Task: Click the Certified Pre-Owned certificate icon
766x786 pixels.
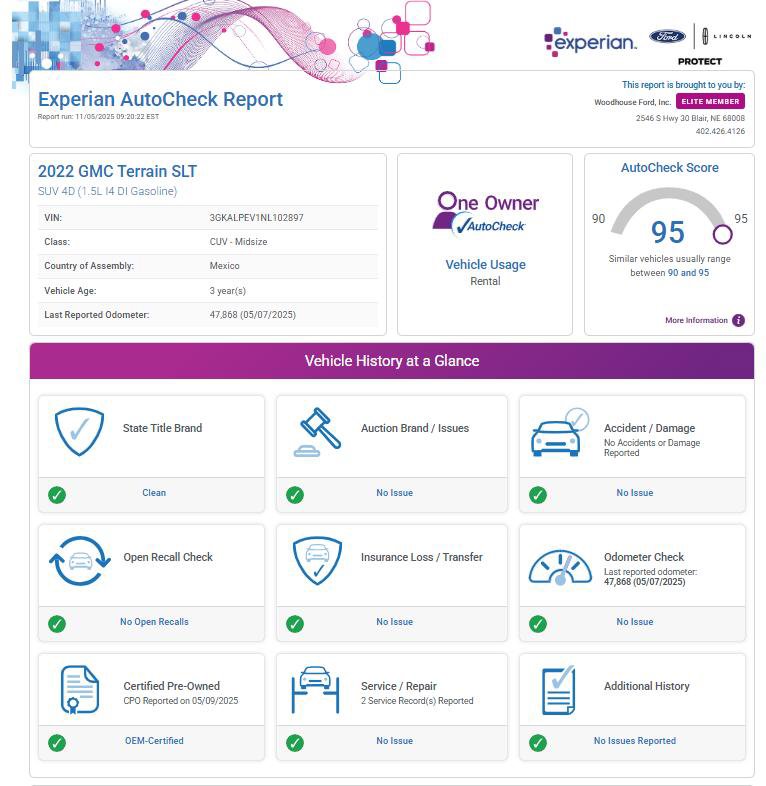Action: pyautogui.click(x=79, y=691)
